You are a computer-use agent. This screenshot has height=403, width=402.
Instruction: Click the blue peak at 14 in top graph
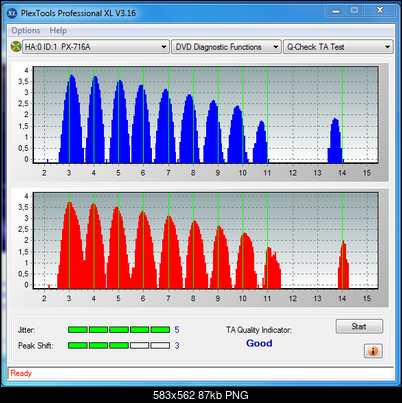335,140
